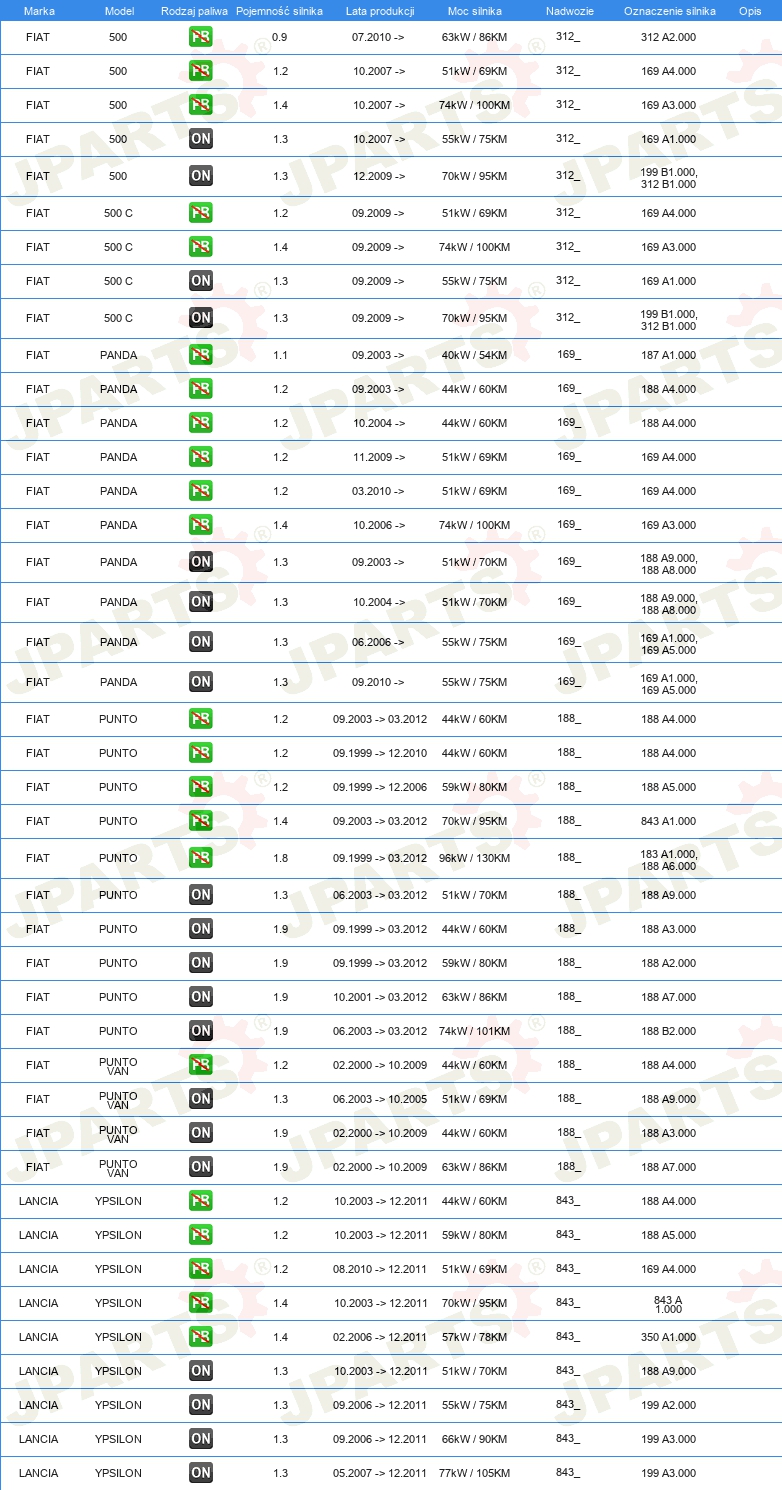Click production range 06.2003 -> 10.2005
Image resolution: width=782 pixels, height=1490 pixels.
click(x=380, y=1099)
